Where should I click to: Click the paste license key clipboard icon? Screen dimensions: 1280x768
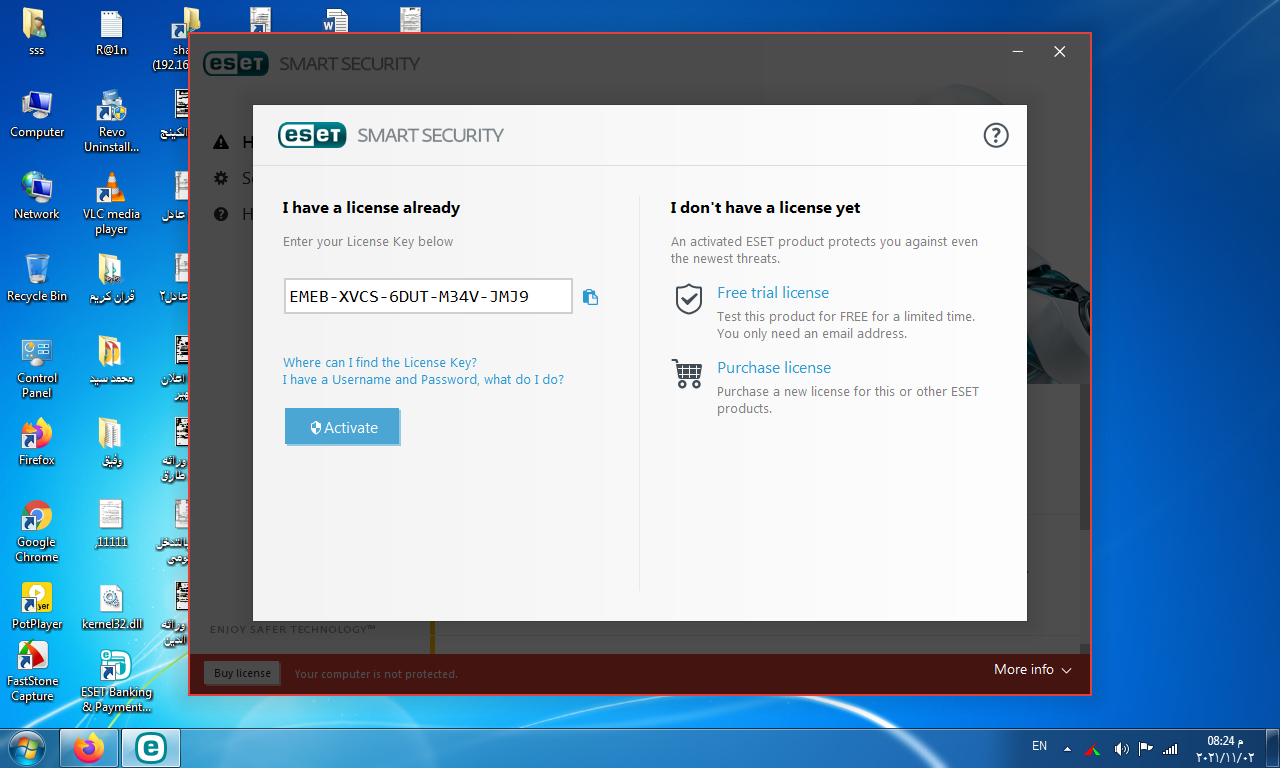coord(590,296)
